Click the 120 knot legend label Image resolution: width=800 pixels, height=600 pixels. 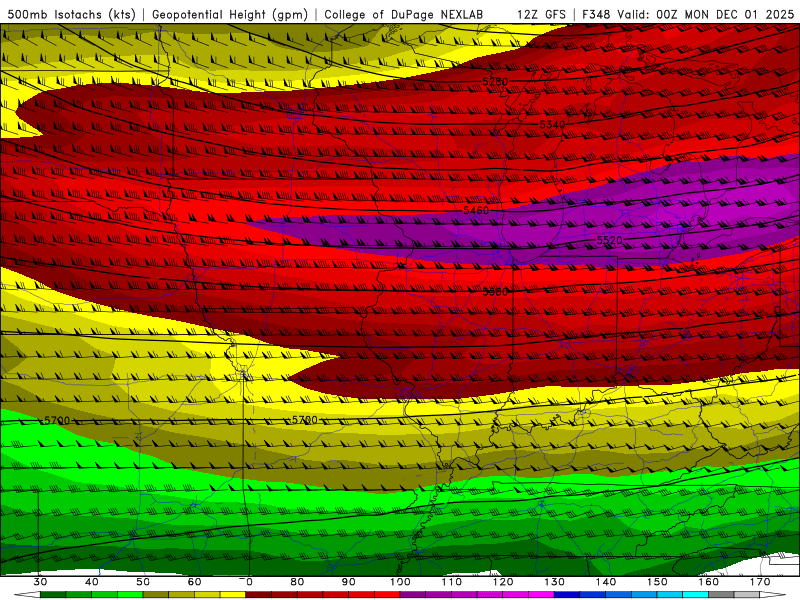pyautogui.click(x=503, y=582)
